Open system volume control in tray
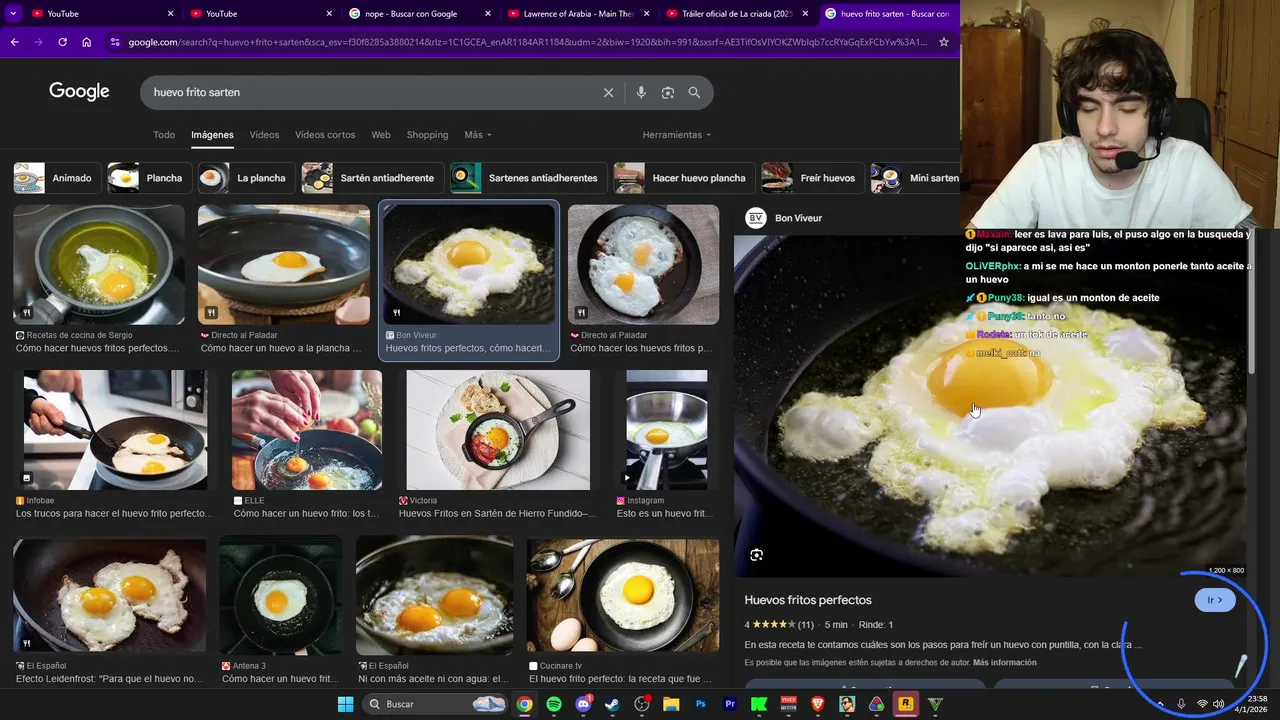 click(x=1218, y=704)
